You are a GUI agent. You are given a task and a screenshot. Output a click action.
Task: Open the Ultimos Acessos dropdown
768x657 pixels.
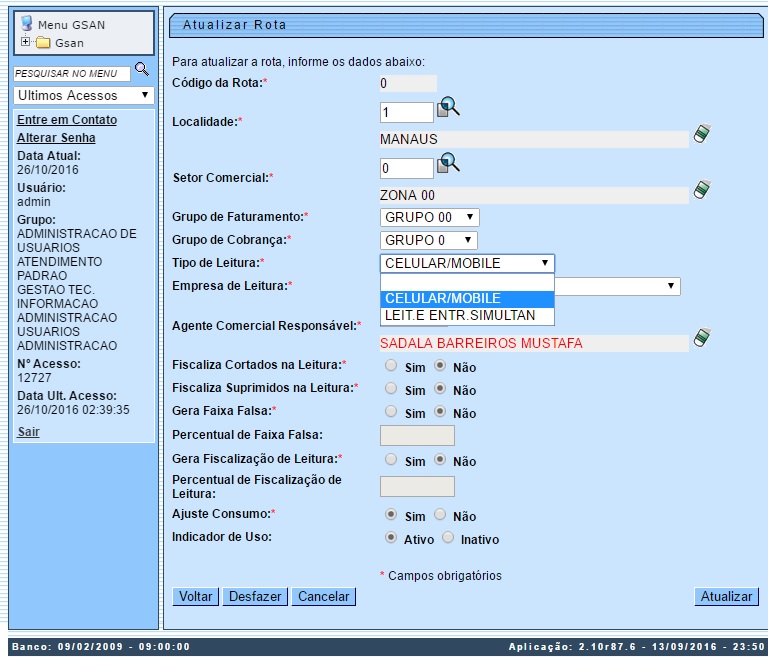pos(84,95)
